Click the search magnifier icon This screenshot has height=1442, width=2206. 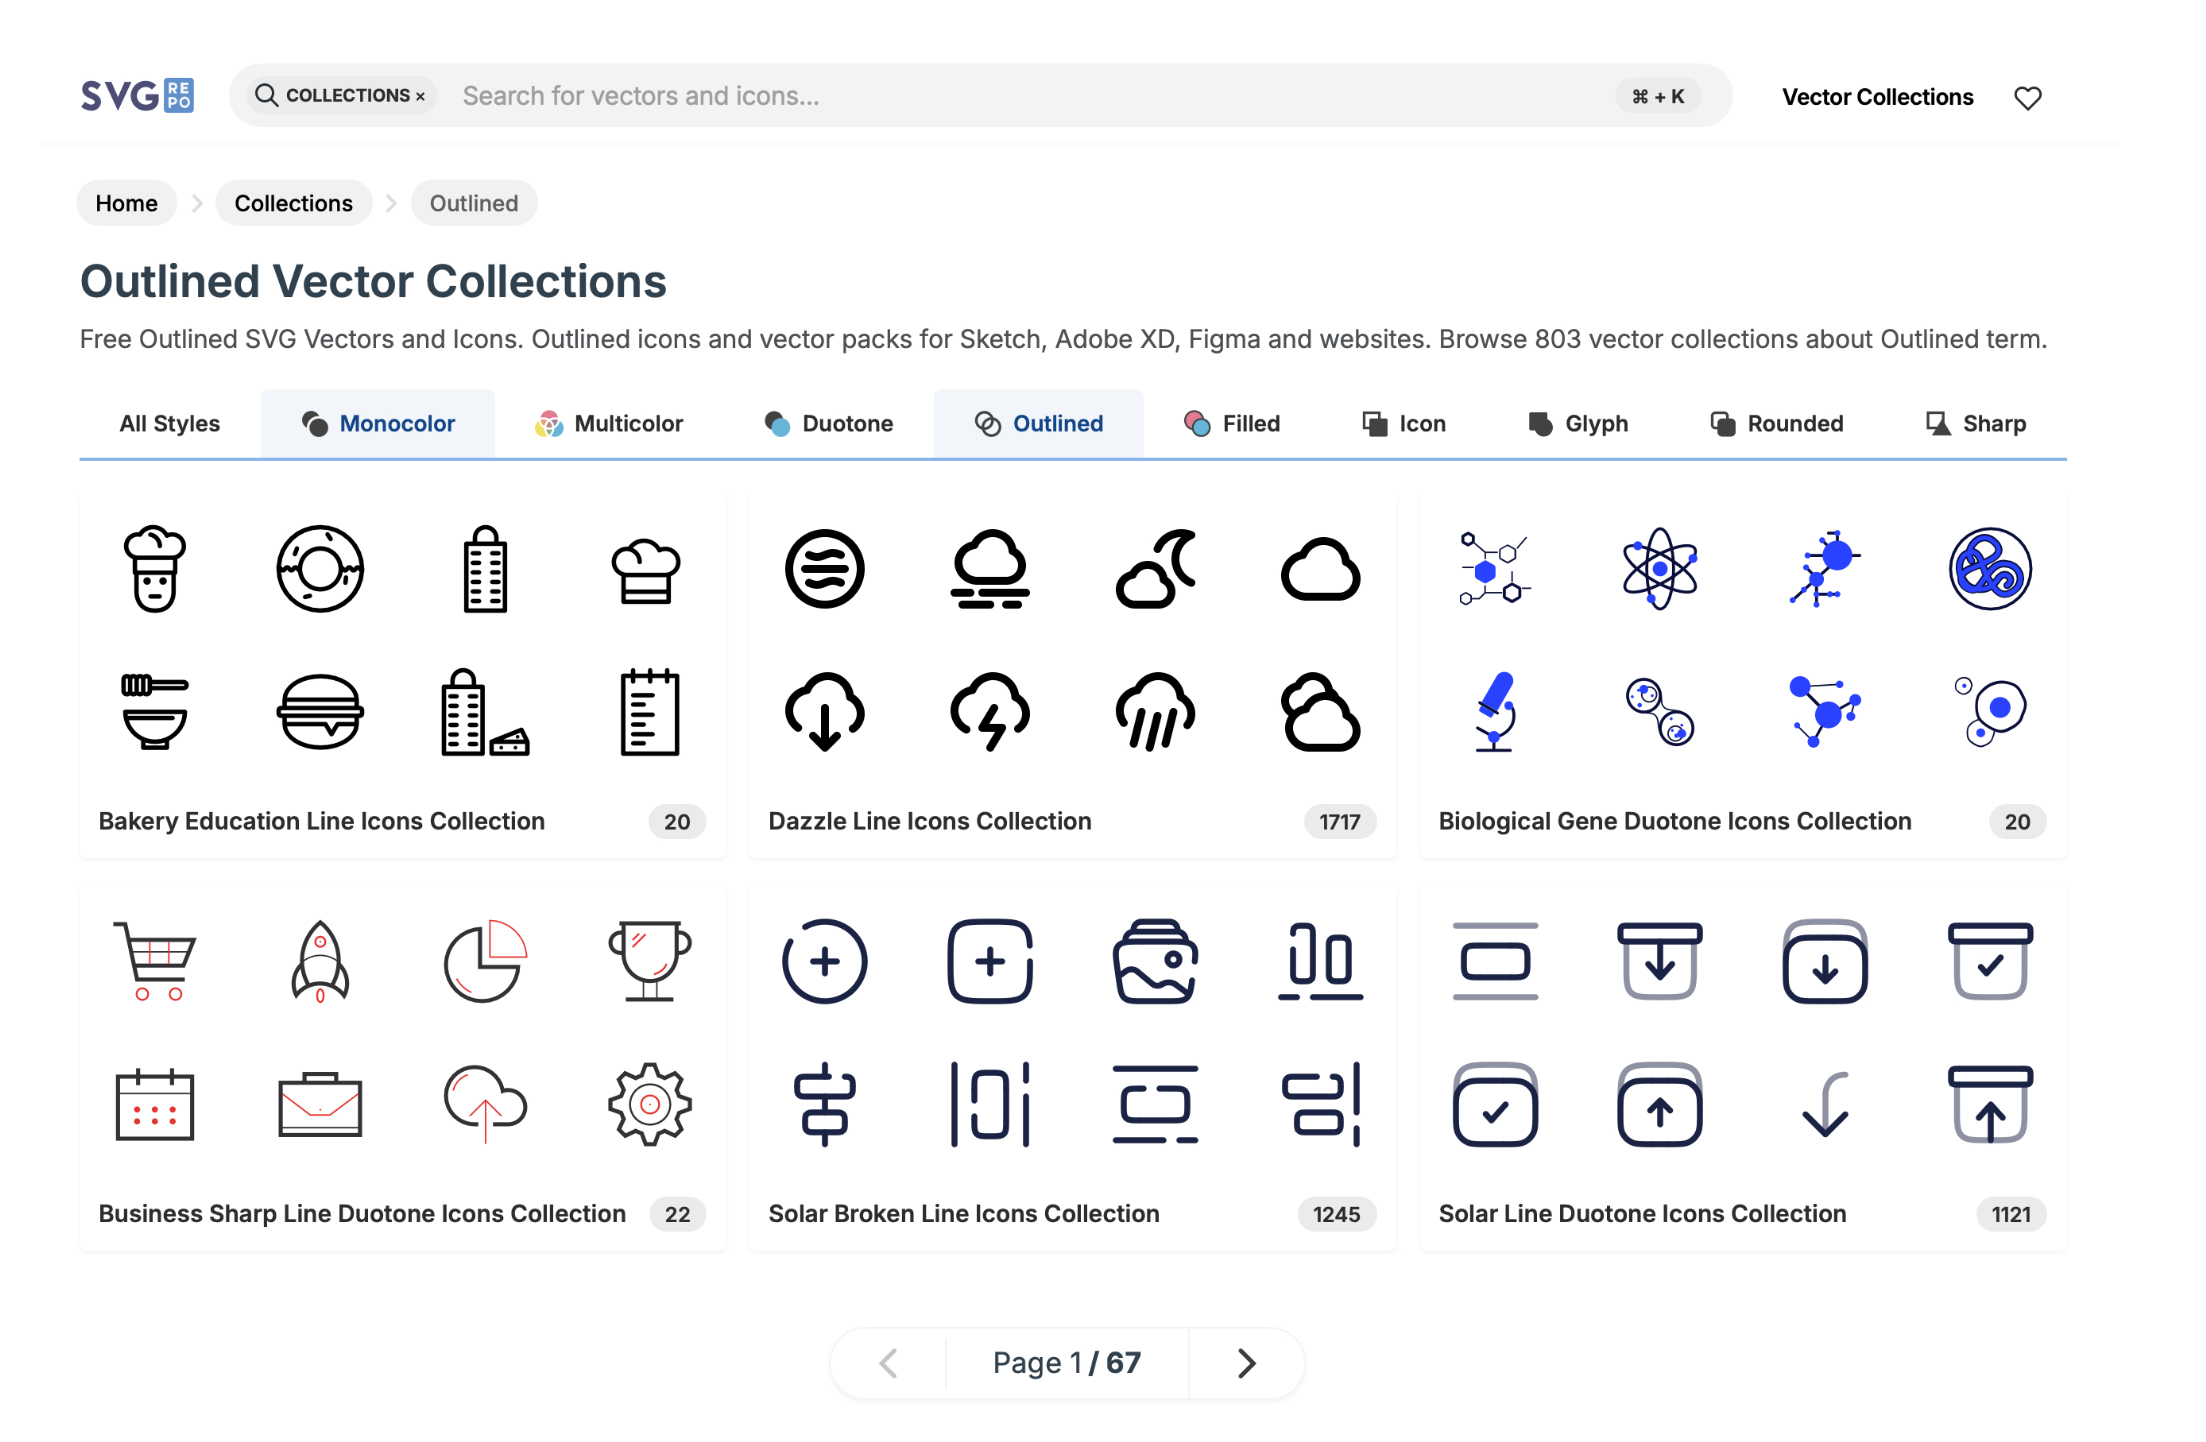click(265, 95)
